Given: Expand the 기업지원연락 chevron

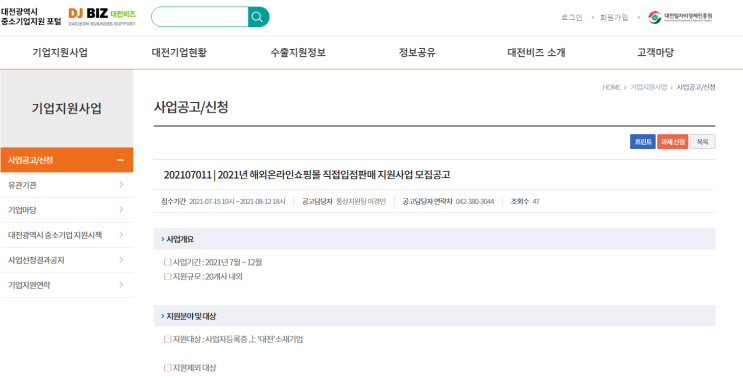Looking at the screenshot, I should tap(121, 285).
